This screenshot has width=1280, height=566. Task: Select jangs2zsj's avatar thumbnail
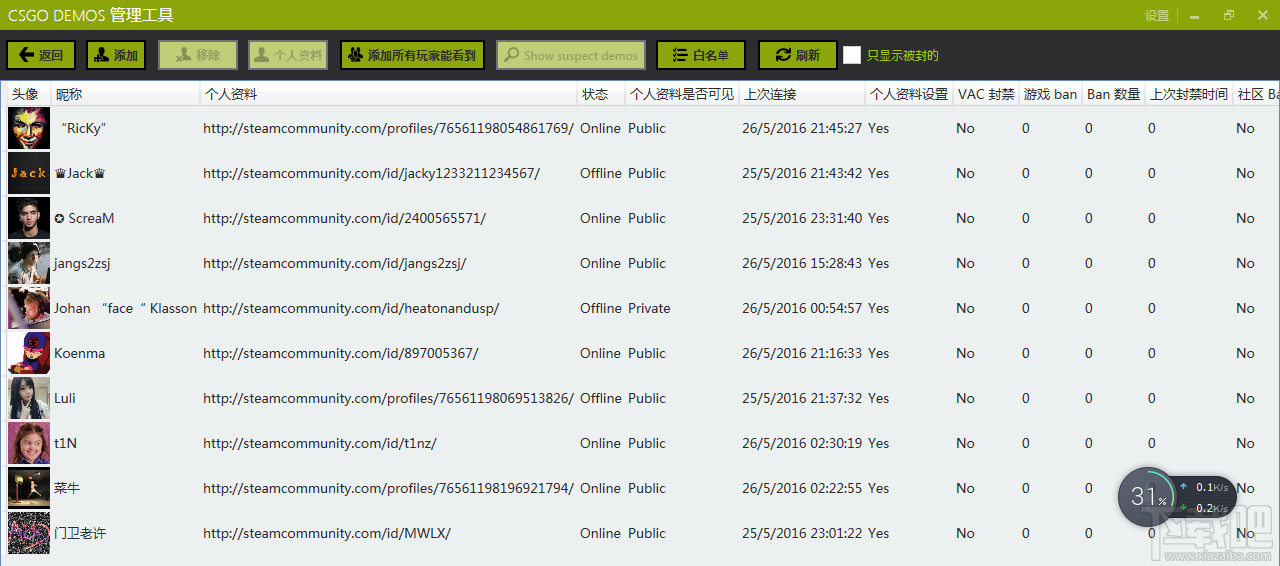(x=29, y=263)
